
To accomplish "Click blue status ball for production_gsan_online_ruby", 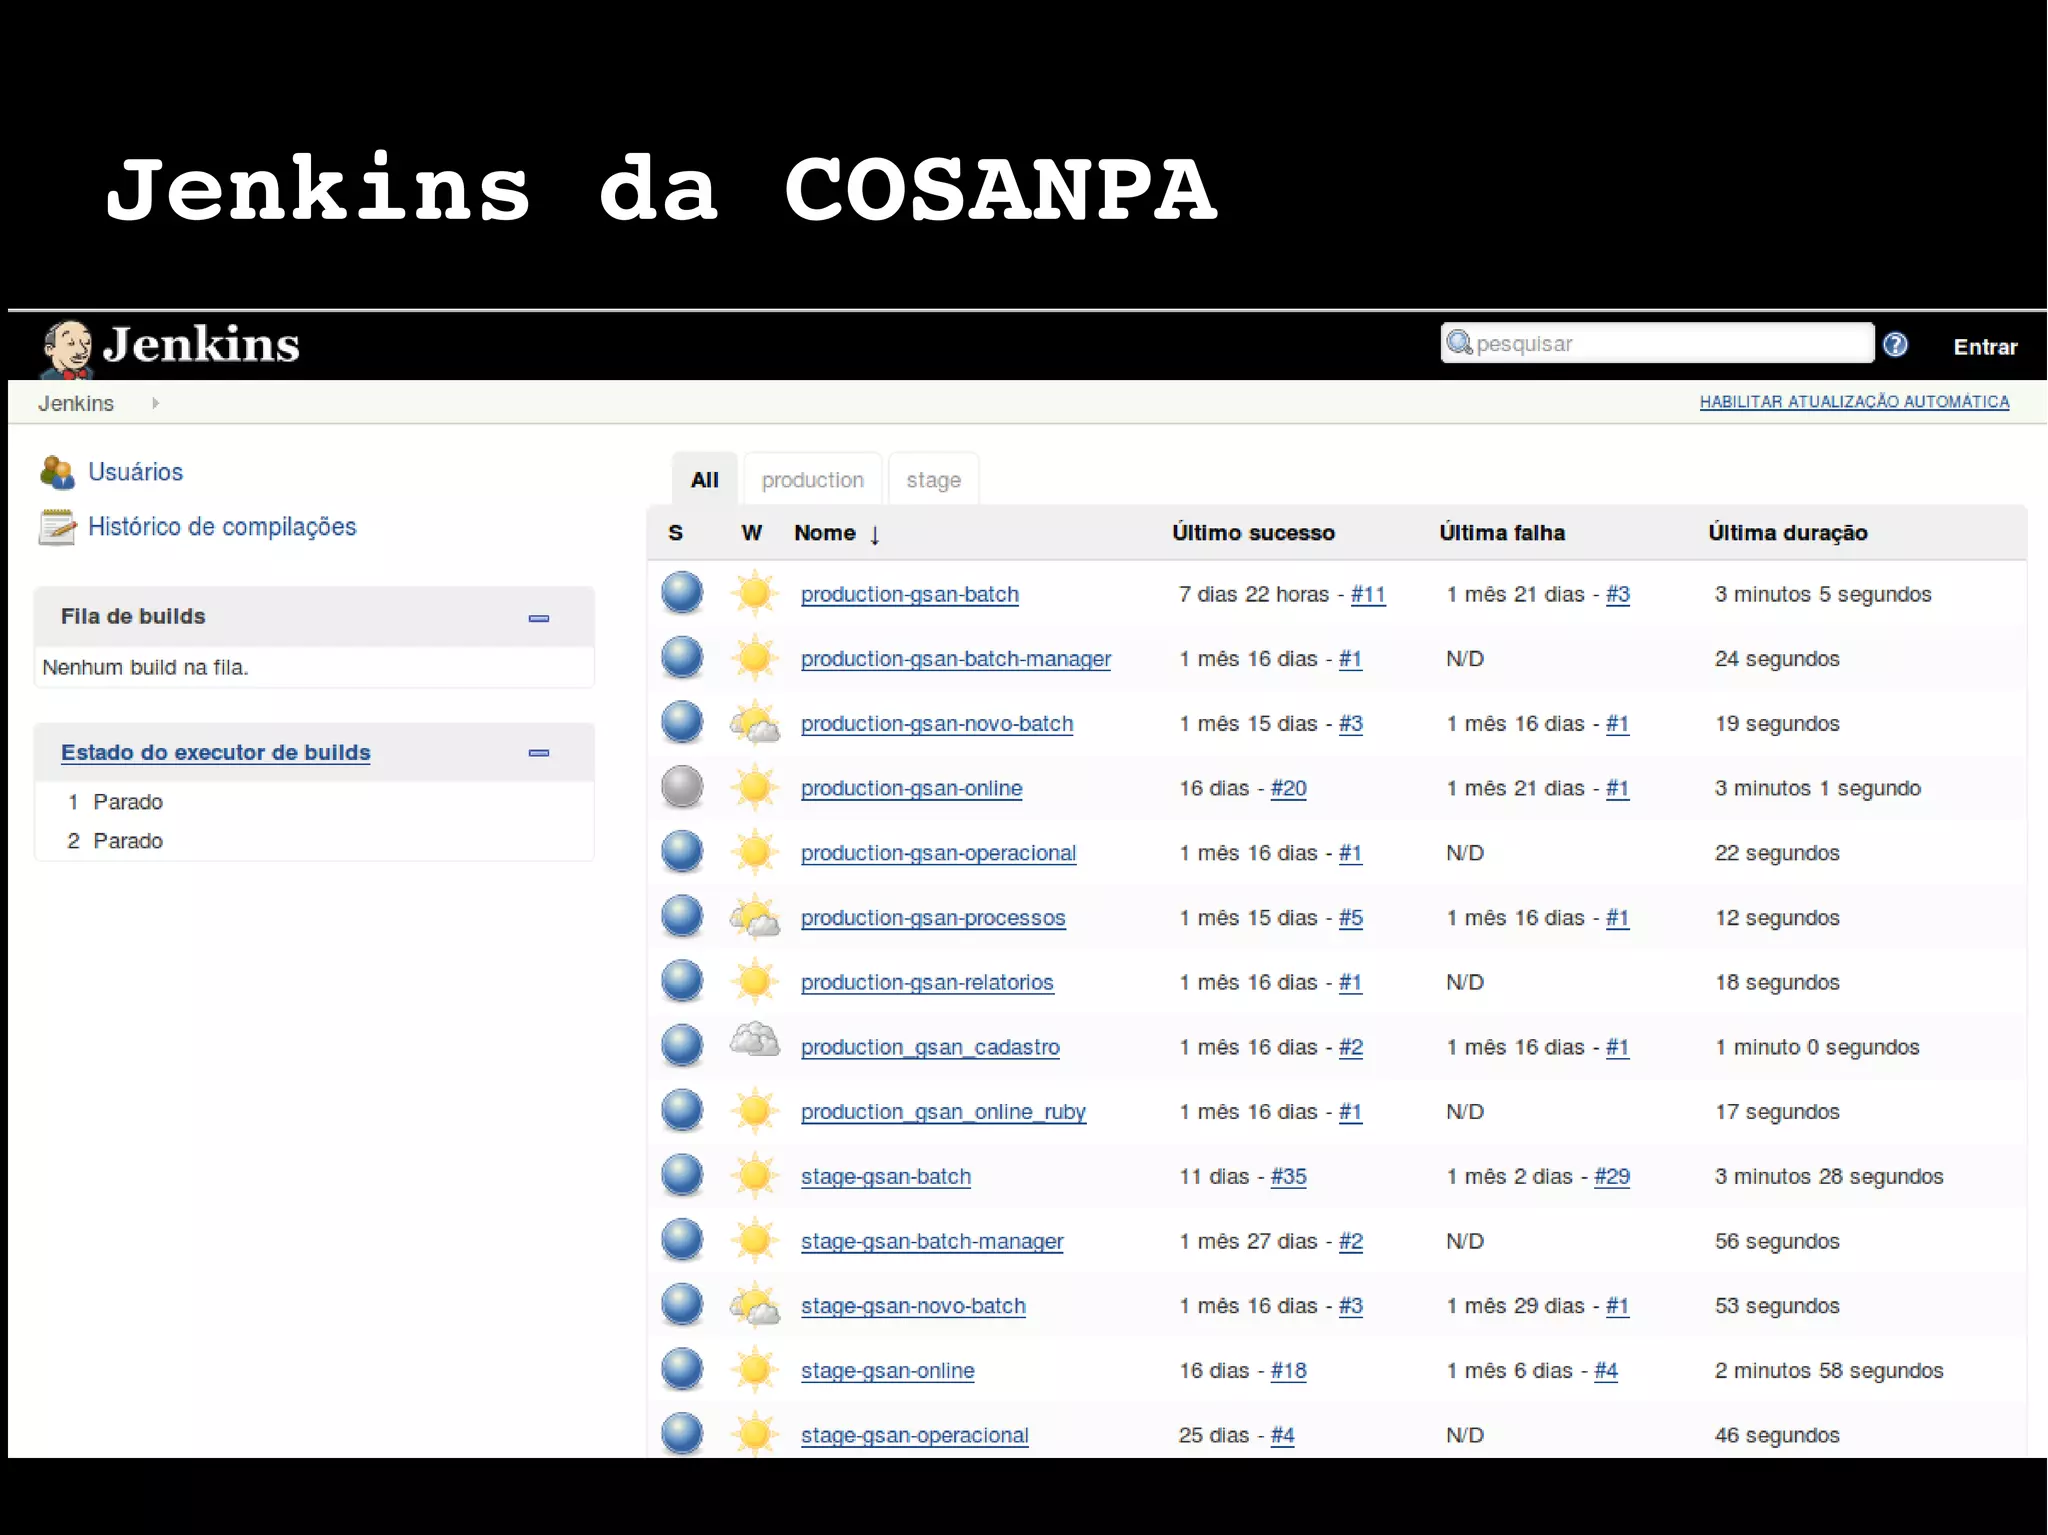I will pyautogui.click(x=682, y=1111).
